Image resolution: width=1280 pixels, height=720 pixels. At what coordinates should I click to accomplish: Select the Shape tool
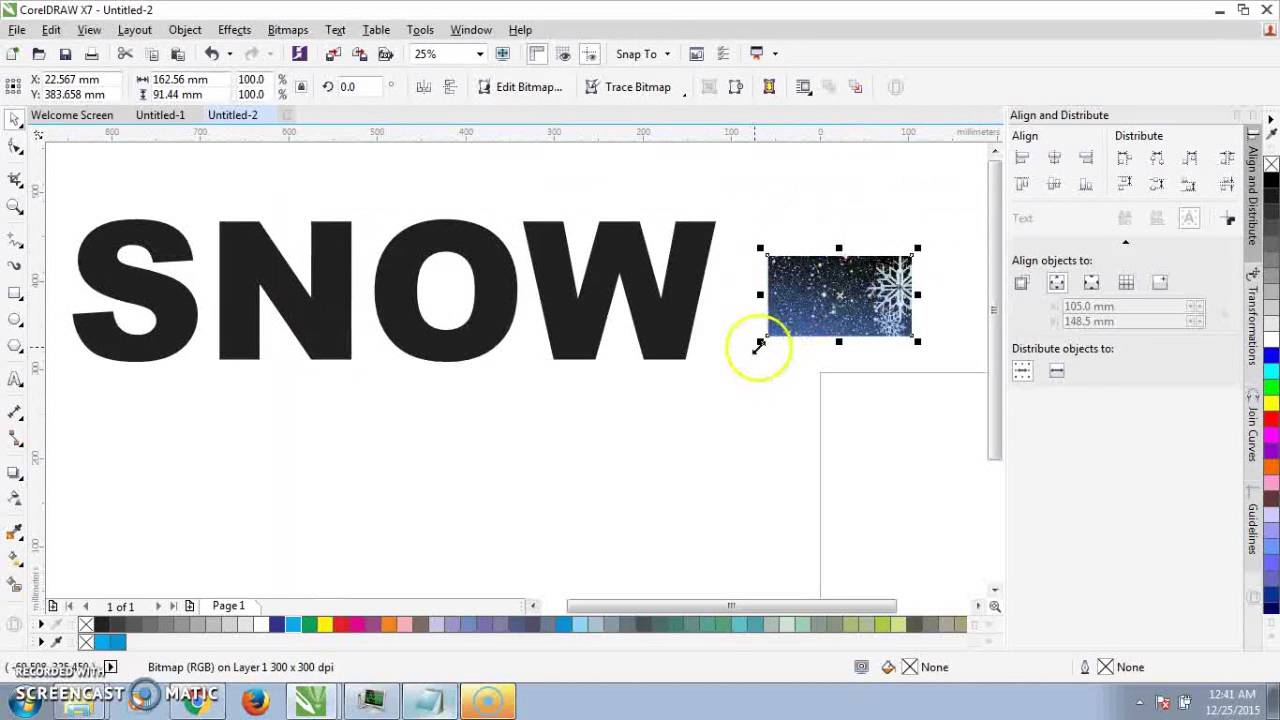pyautogui.click(x=14, y=148)
